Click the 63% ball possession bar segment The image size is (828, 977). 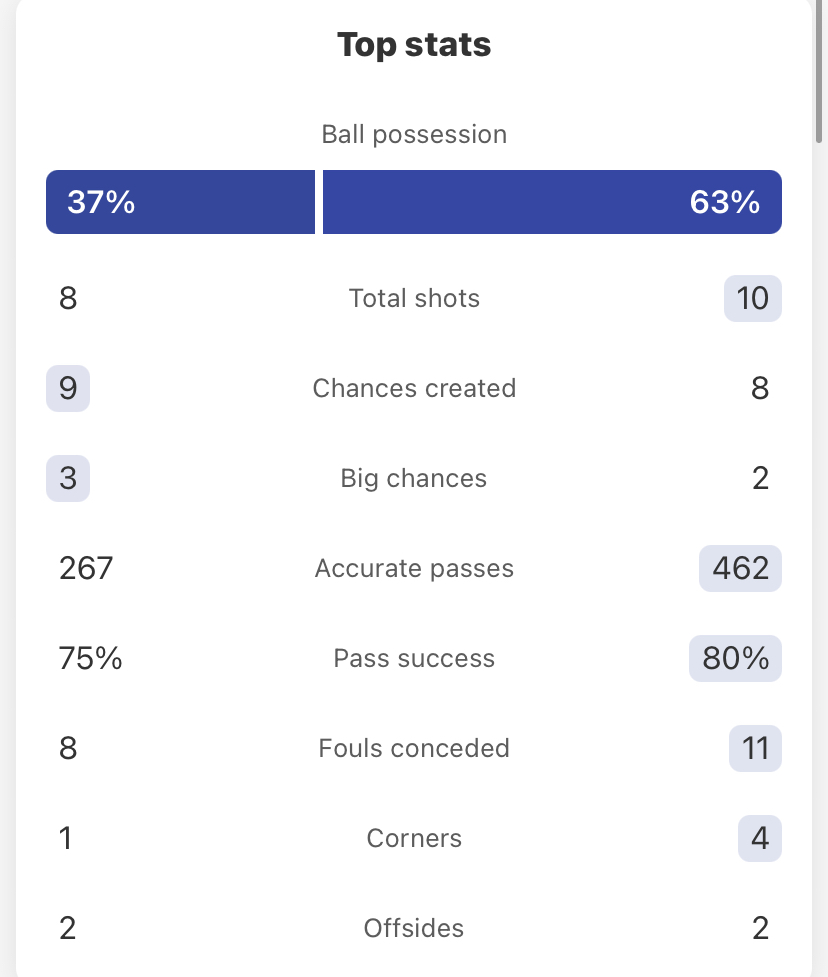(552, 202)
